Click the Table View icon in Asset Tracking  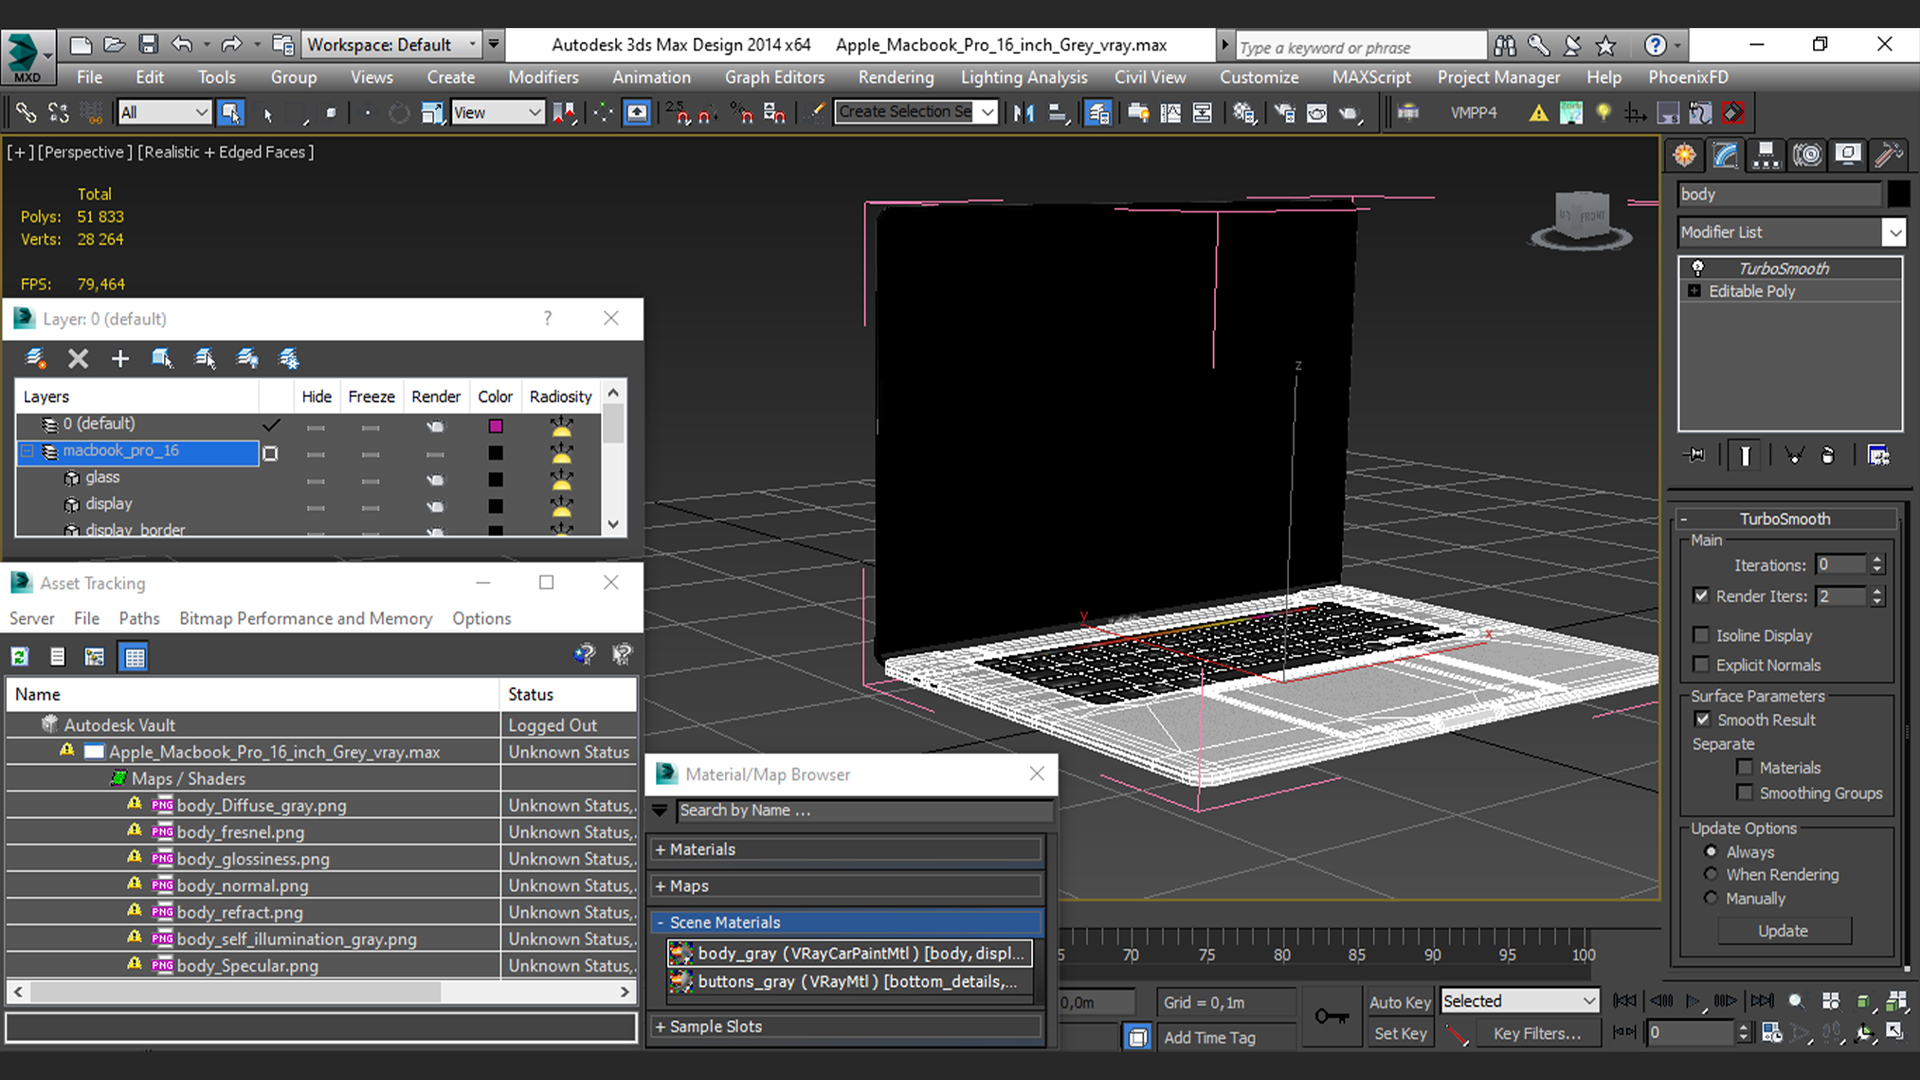click(133, 657)
